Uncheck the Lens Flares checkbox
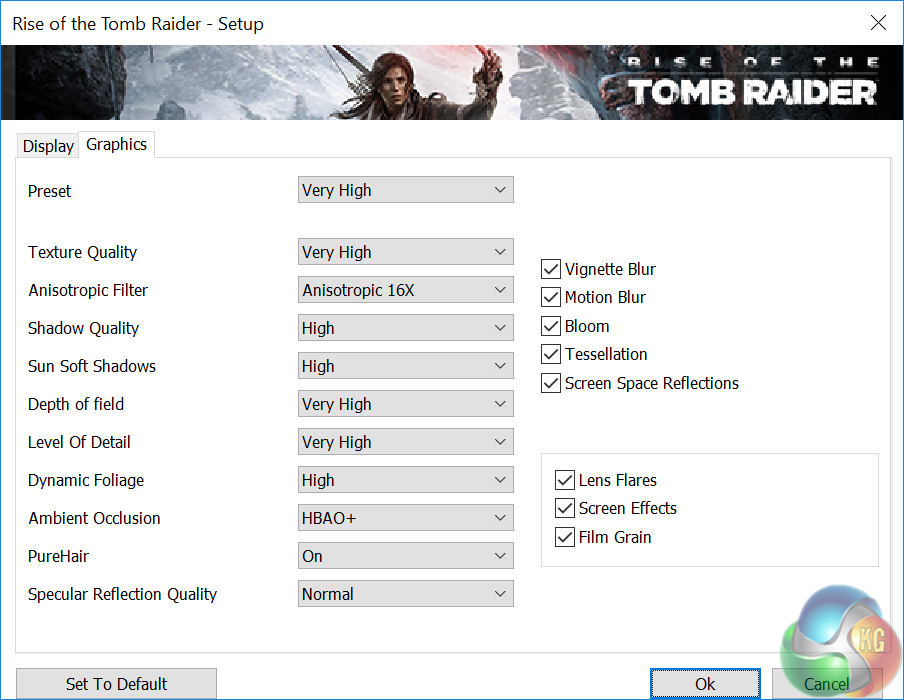 point(565,480)
